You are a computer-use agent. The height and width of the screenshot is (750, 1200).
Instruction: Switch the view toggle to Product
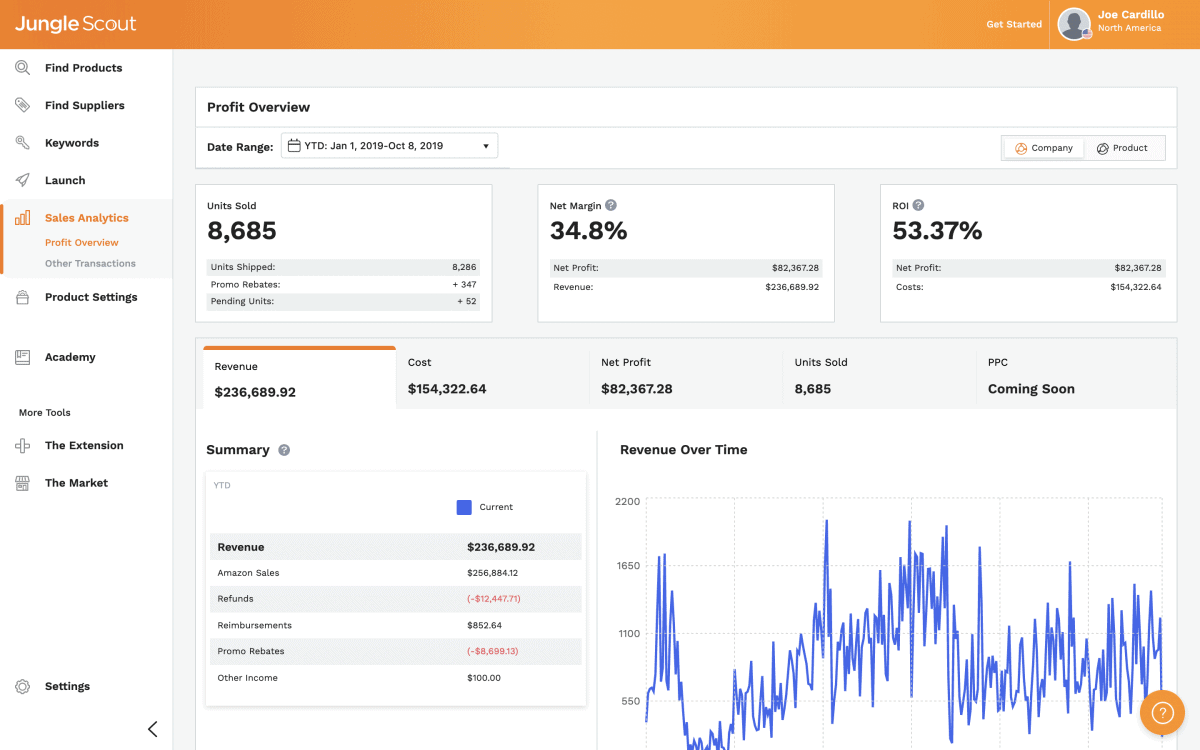pos(1122,148)
